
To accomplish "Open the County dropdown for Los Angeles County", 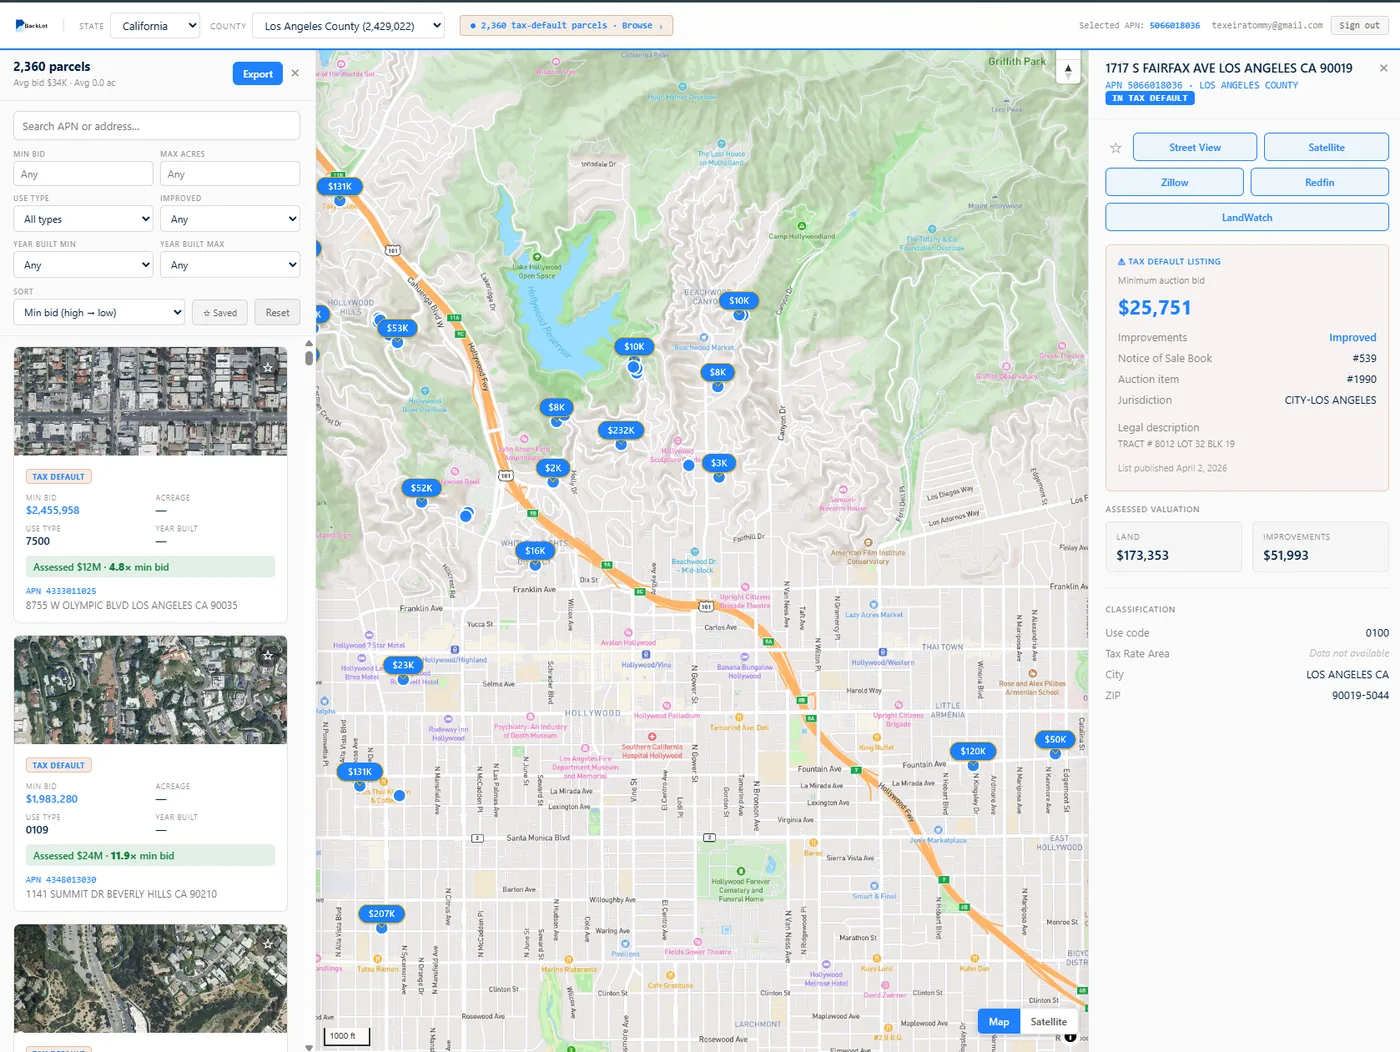I will 348,26.
